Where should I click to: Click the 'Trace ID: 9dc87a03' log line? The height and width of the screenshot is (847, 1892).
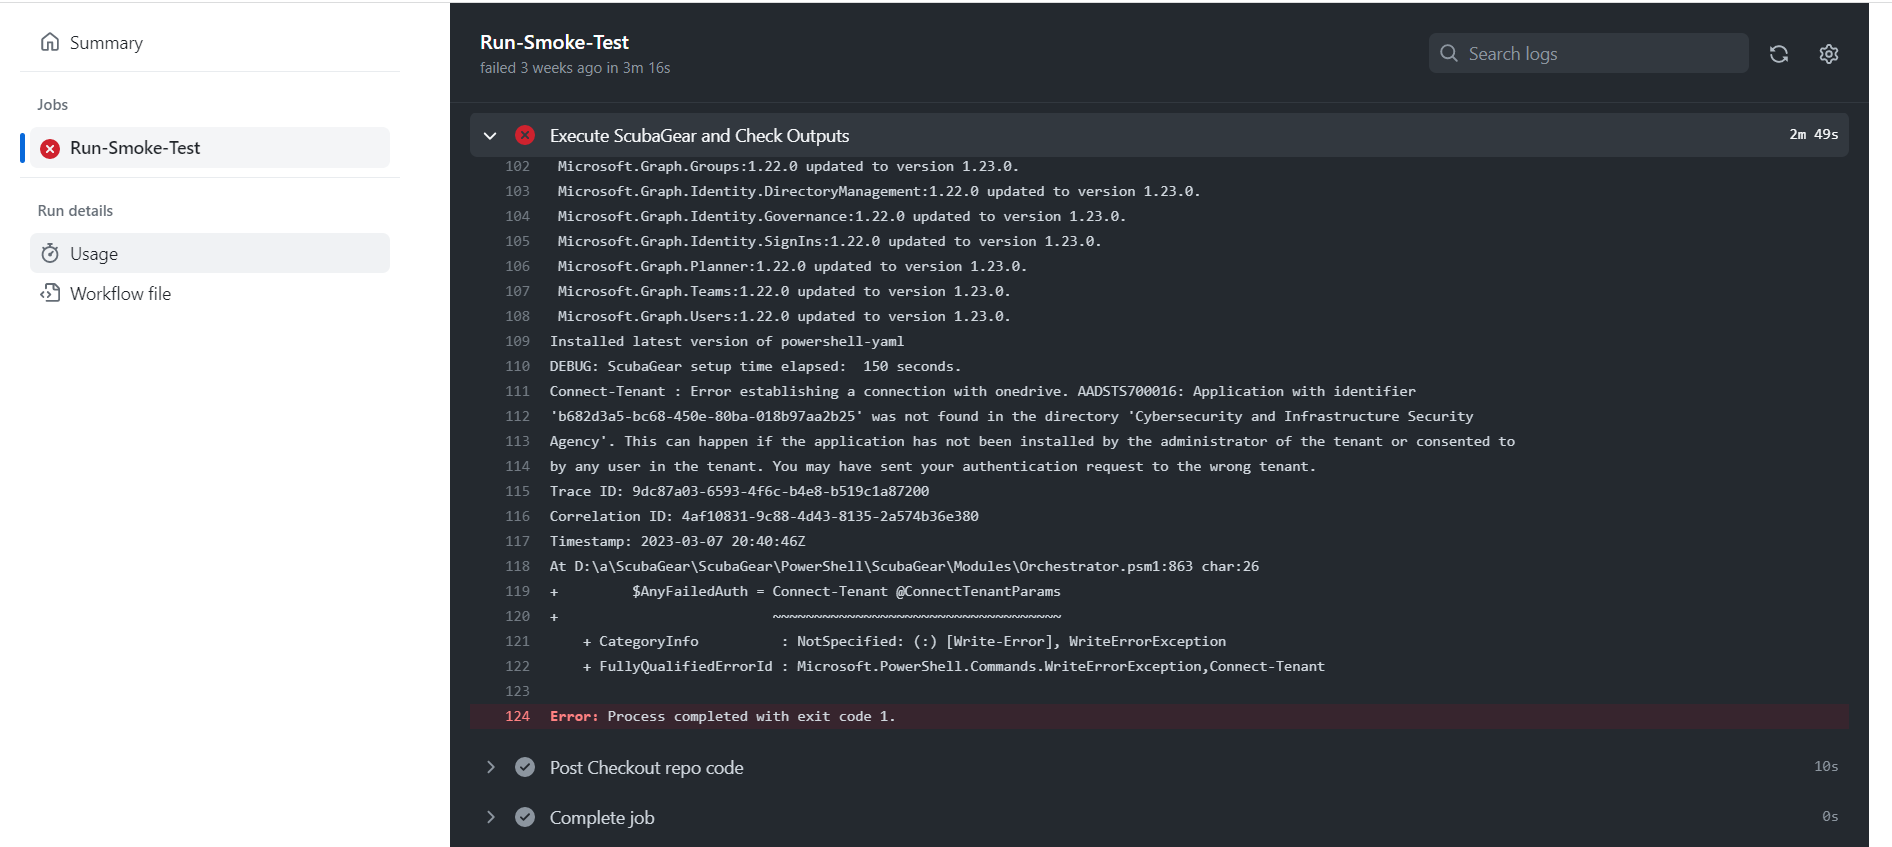point(739,491)
